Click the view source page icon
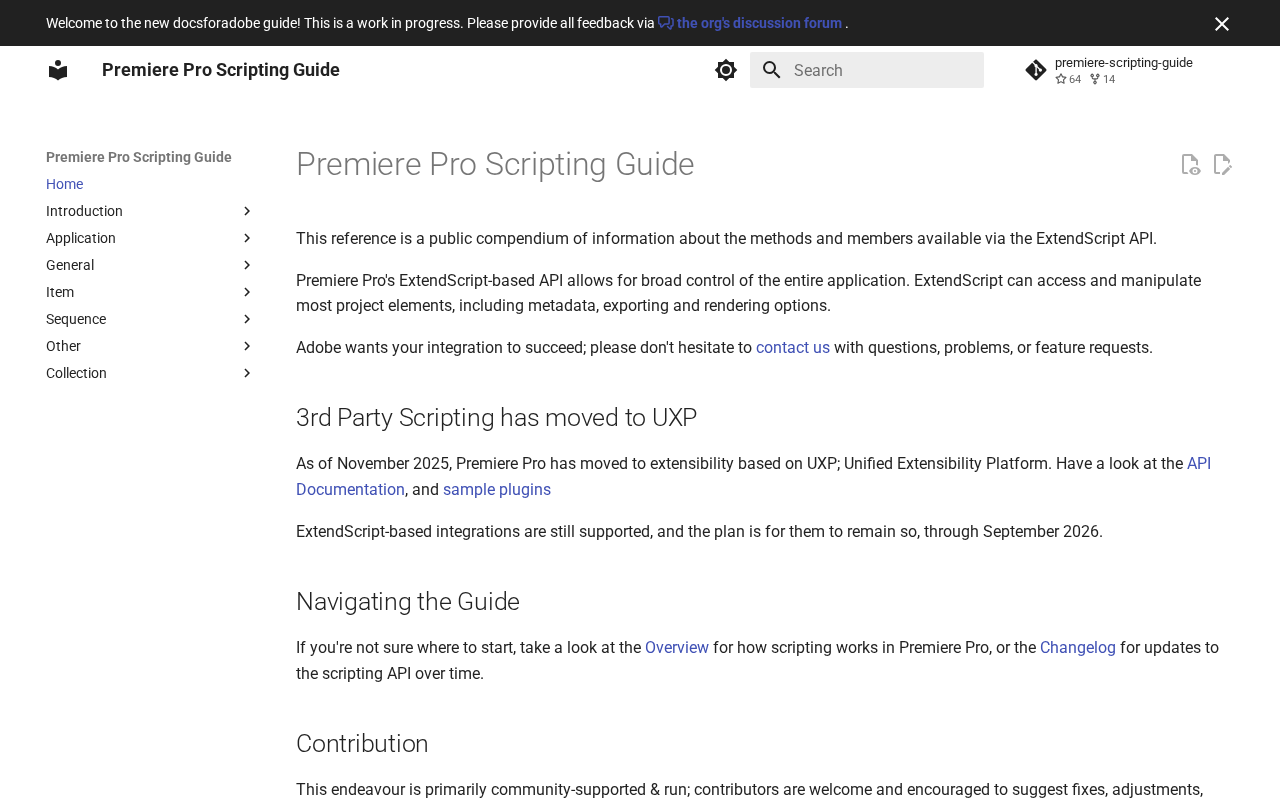This screenshot has width=1280, height=800. [x=1190, y=165]
